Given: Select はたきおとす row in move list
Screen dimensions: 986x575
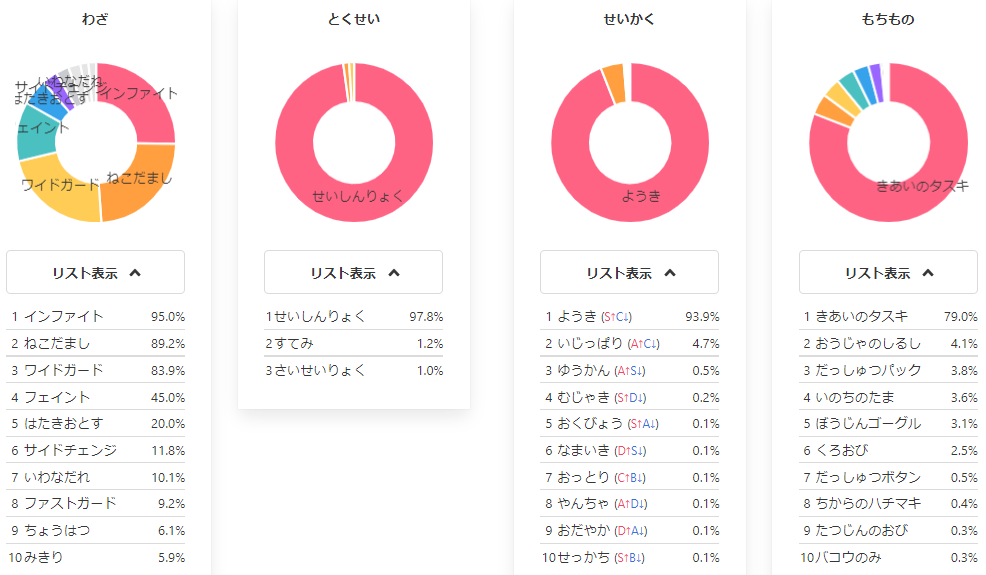Looking at the screenshot, I should 96,423.
